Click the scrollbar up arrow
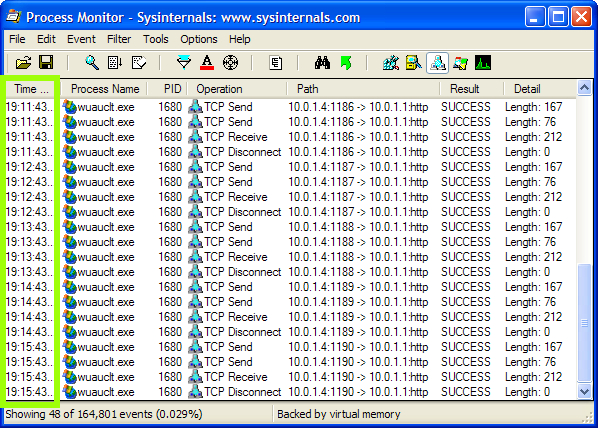598x428 pixels. coord(584,88)
